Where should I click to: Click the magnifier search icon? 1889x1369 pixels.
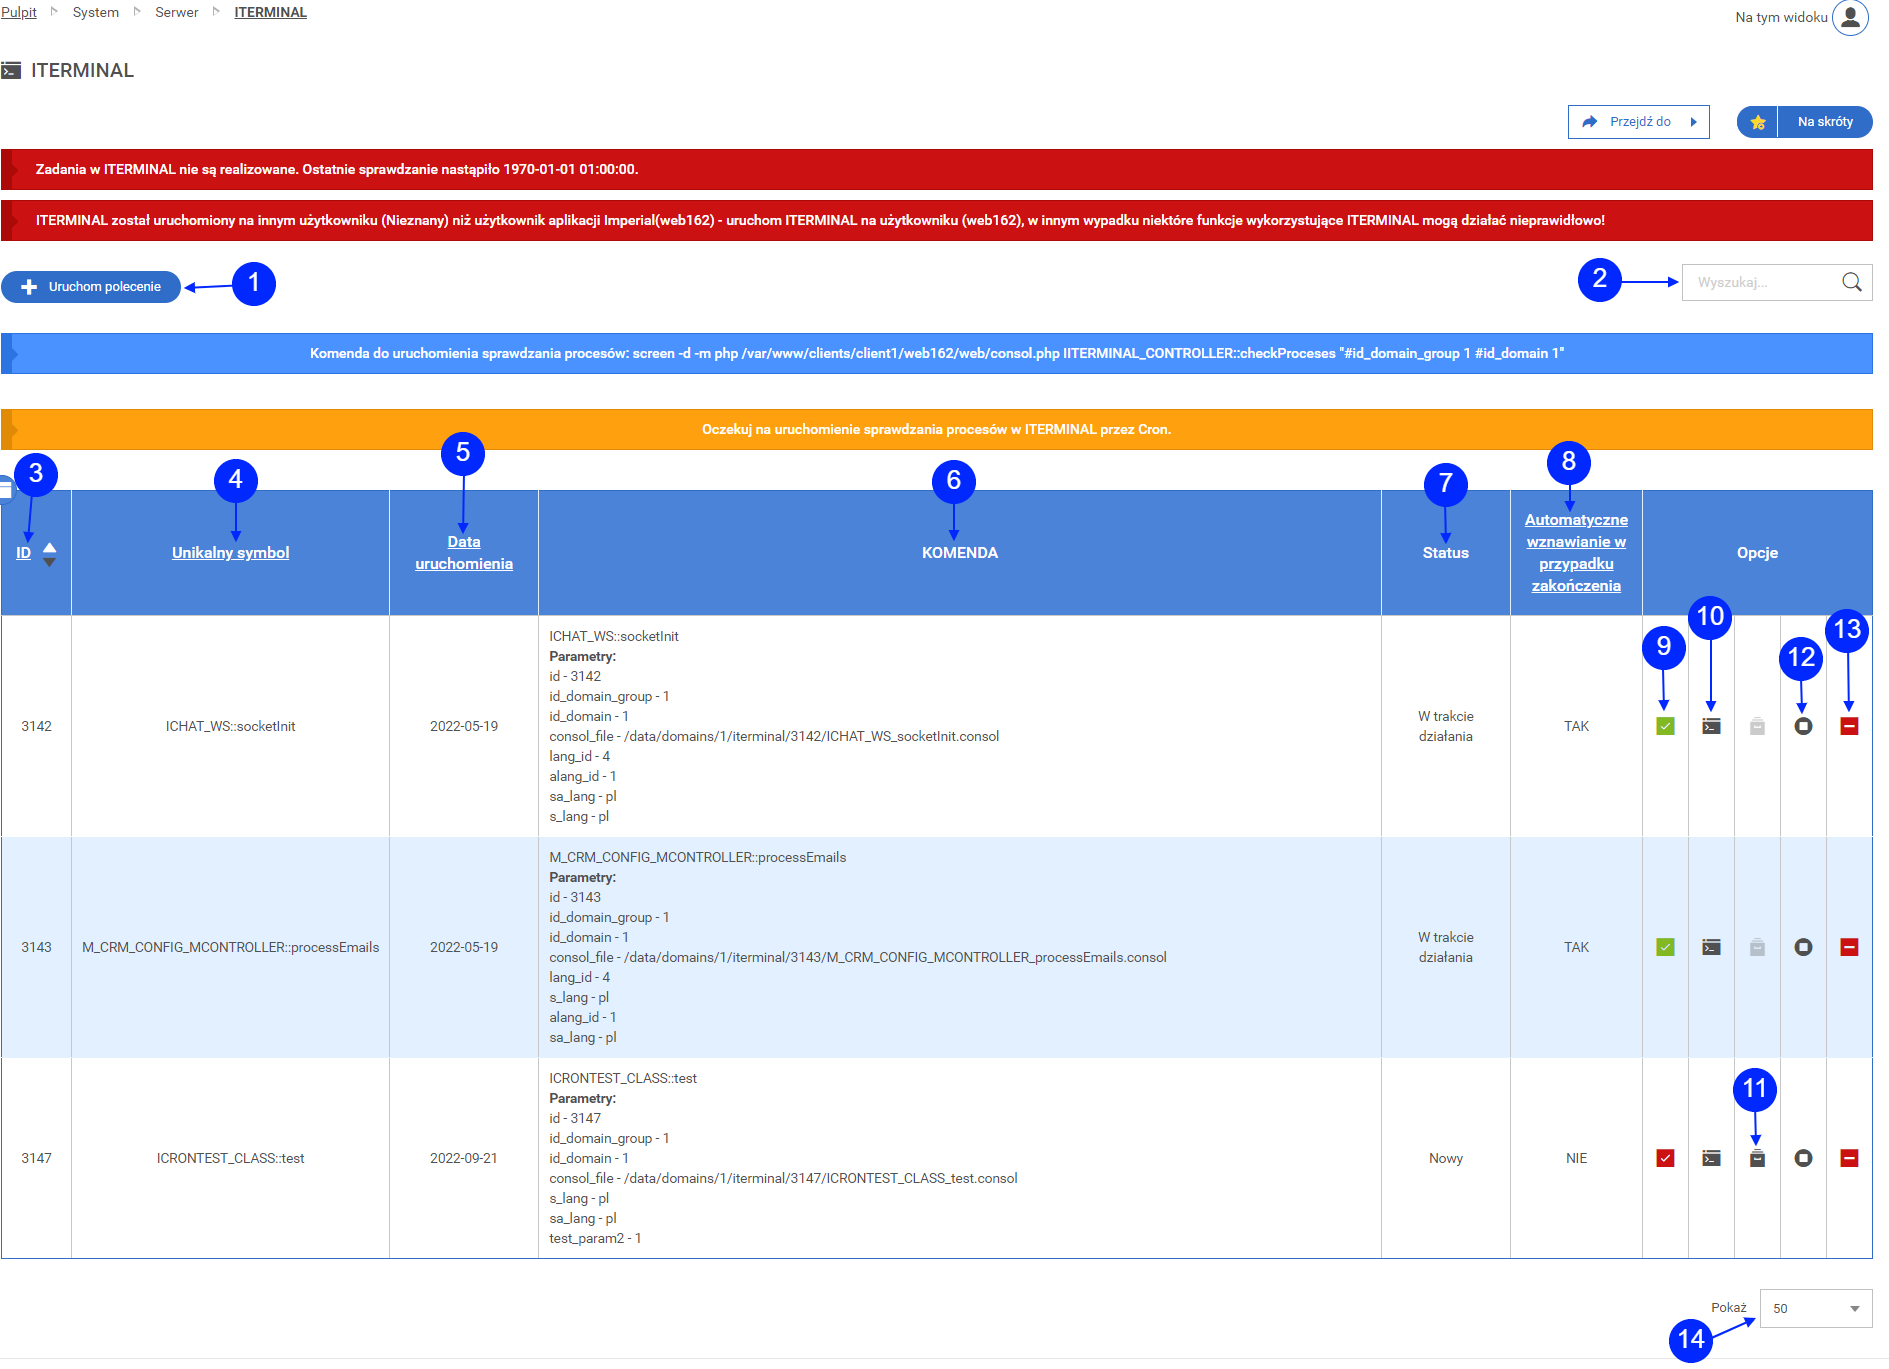[x=1852, y=282]
